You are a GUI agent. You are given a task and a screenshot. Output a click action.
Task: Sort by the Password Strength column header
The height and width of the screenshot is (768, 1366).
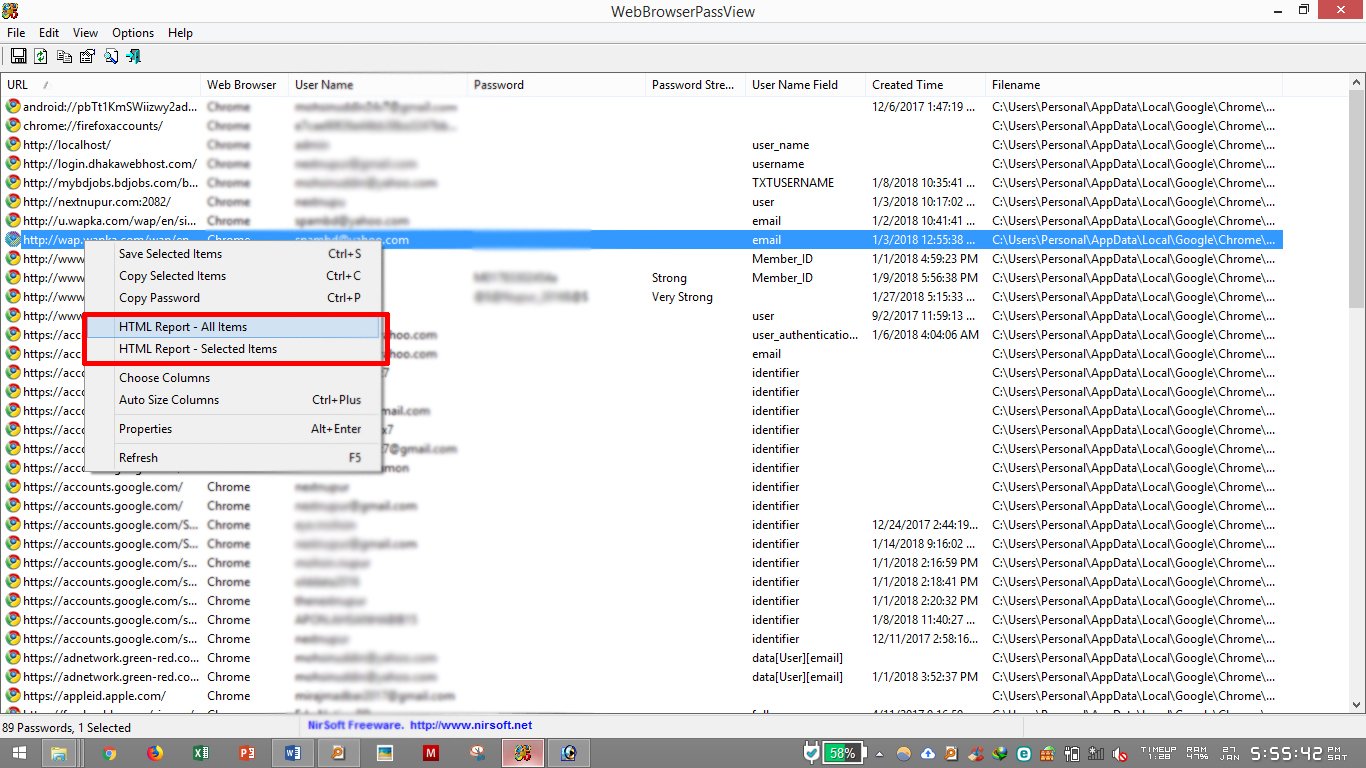click(696, 85)
